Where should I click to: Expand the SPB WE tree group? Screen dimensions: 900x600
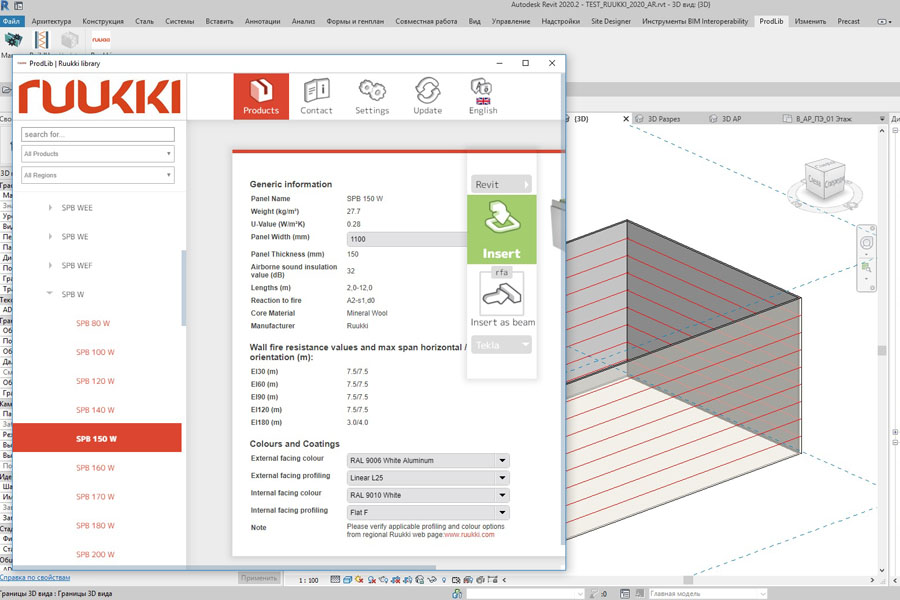click(50, 237)
